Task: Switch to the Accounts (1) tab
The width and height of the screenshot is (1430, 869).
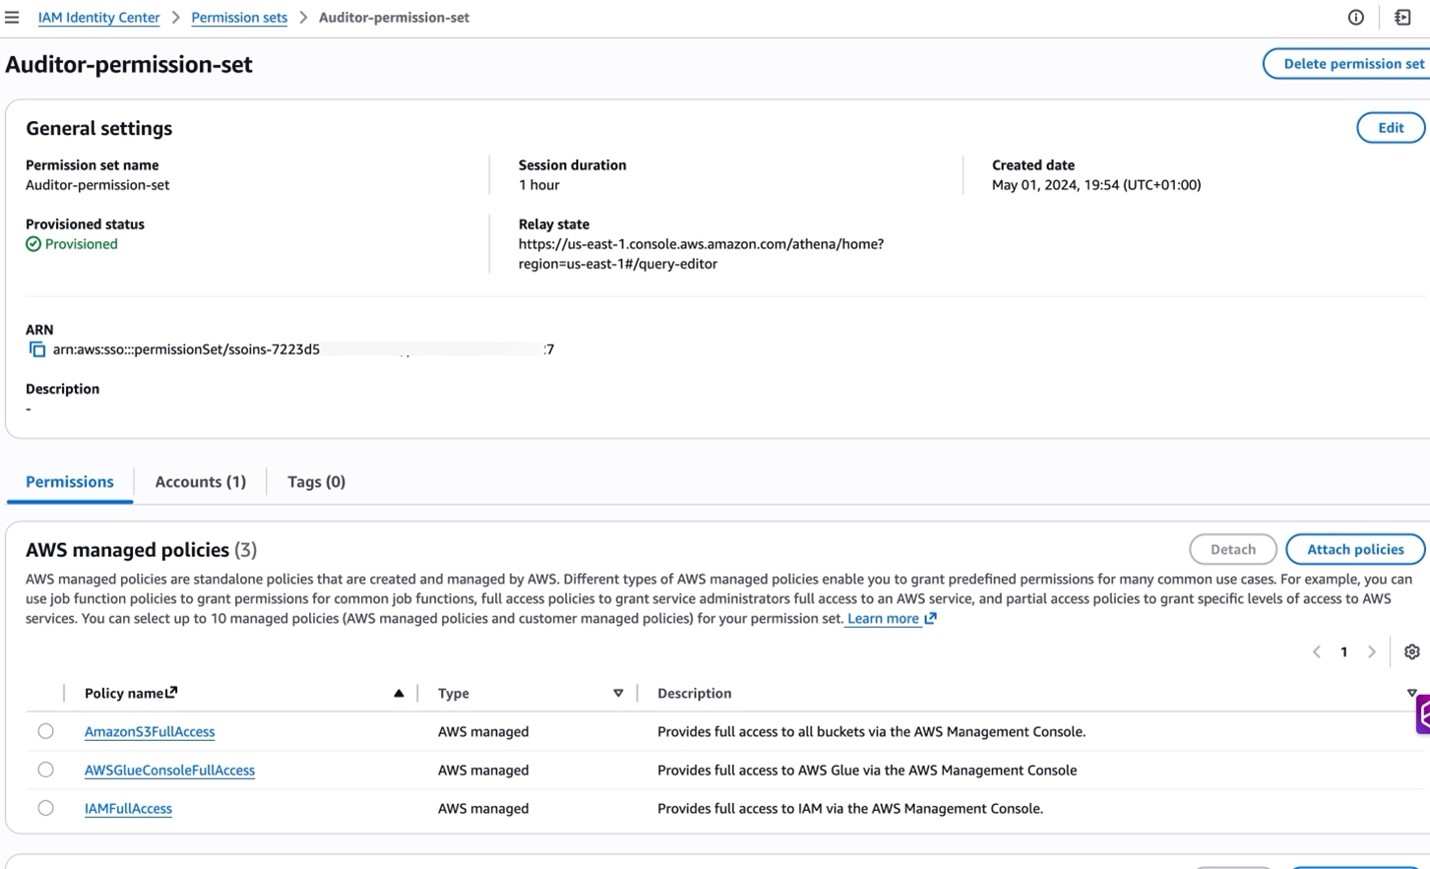Action: tap(200, 482)
